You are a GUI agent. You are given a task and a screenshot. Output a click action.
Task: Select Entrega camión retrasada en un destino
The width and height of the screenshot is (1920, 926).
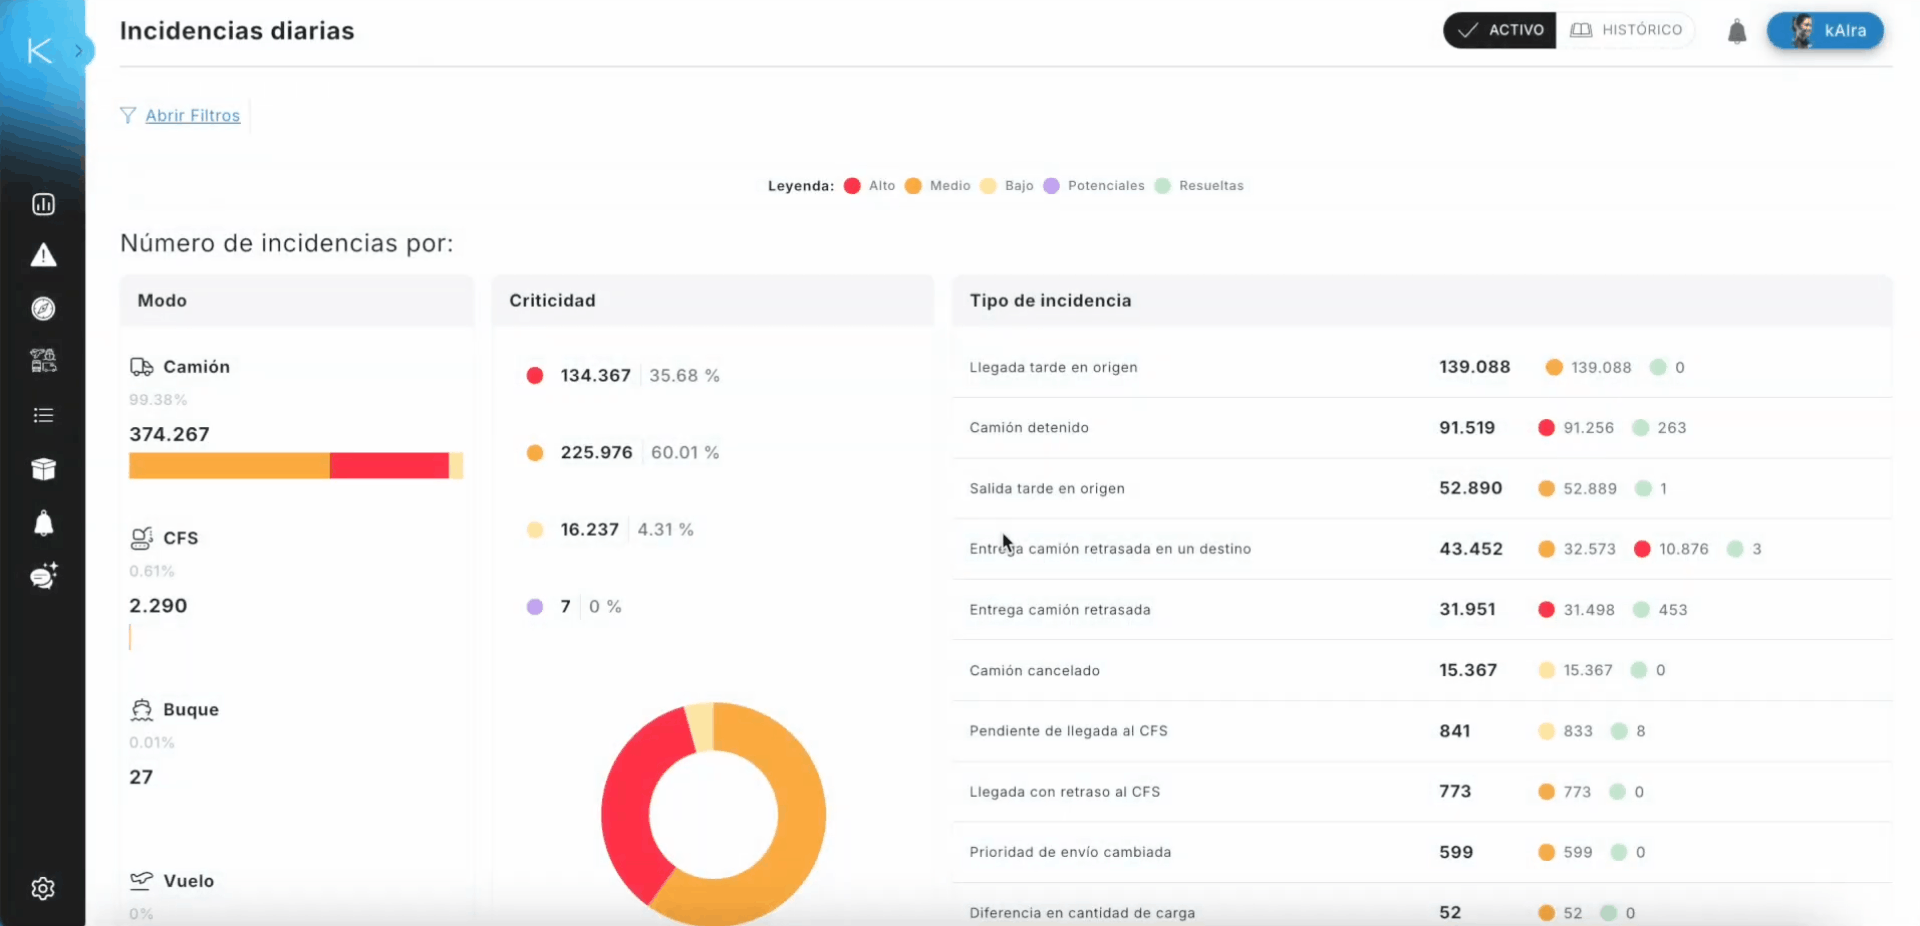coord(1422,549)
